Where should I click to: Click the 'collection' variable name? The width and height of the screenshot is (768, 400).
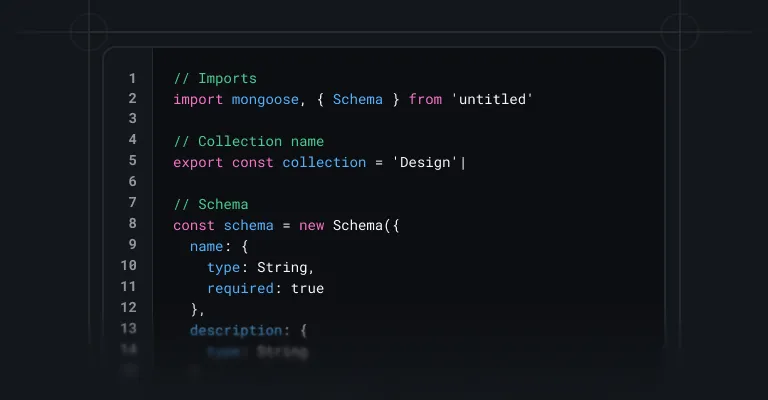pos(324,163)
